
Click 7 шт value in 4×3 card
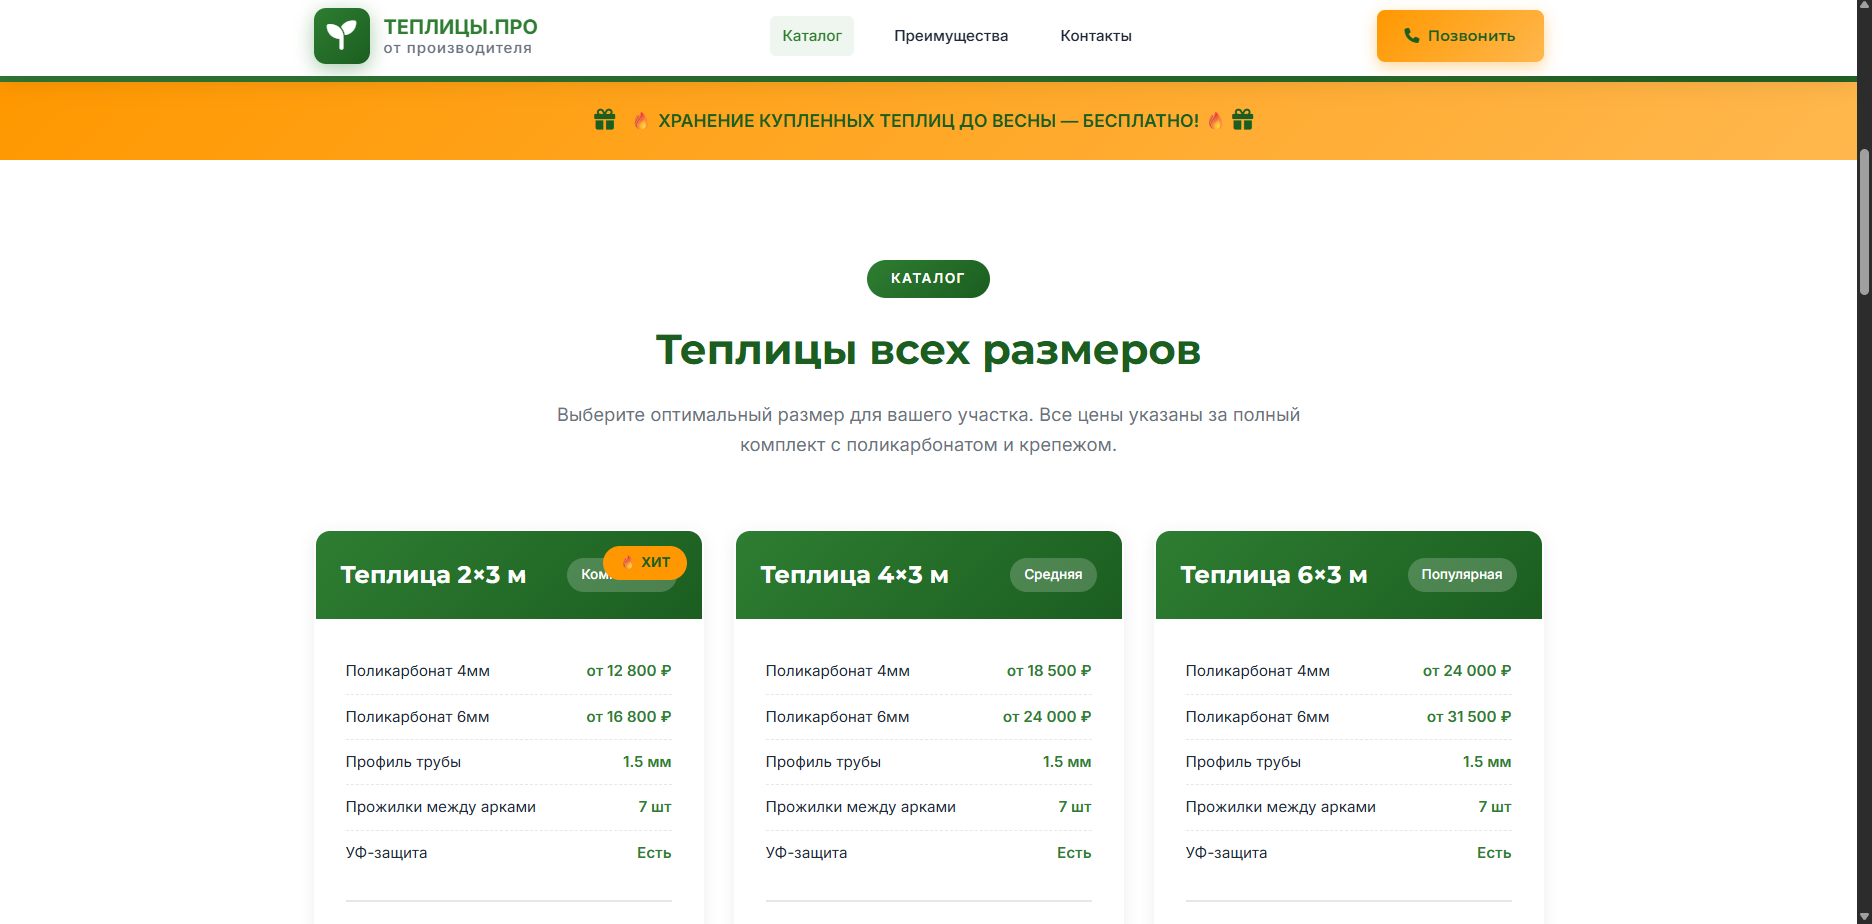click(x=1075, y=807)
